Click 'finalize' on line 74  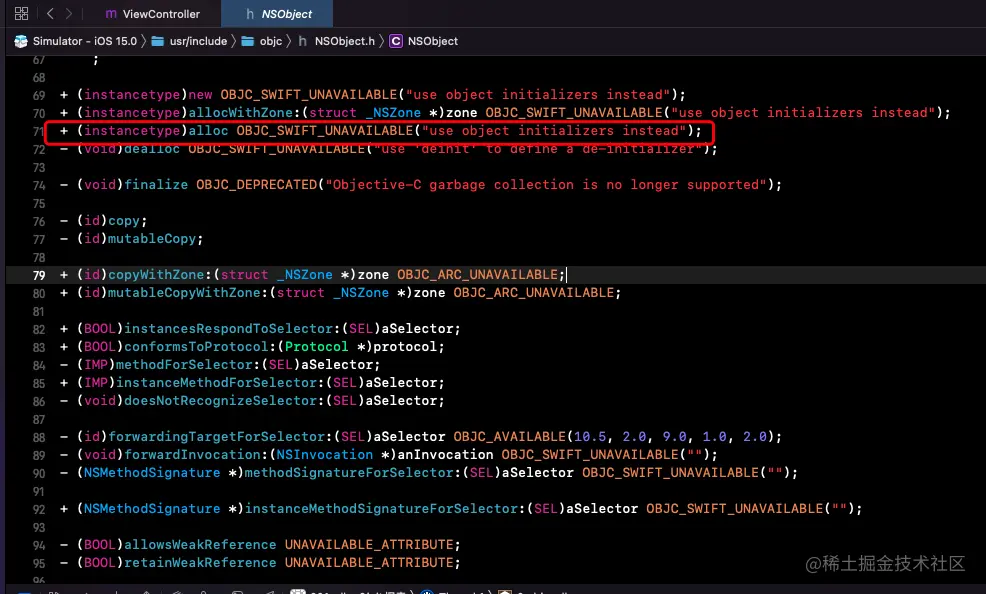tap(156, 185)
